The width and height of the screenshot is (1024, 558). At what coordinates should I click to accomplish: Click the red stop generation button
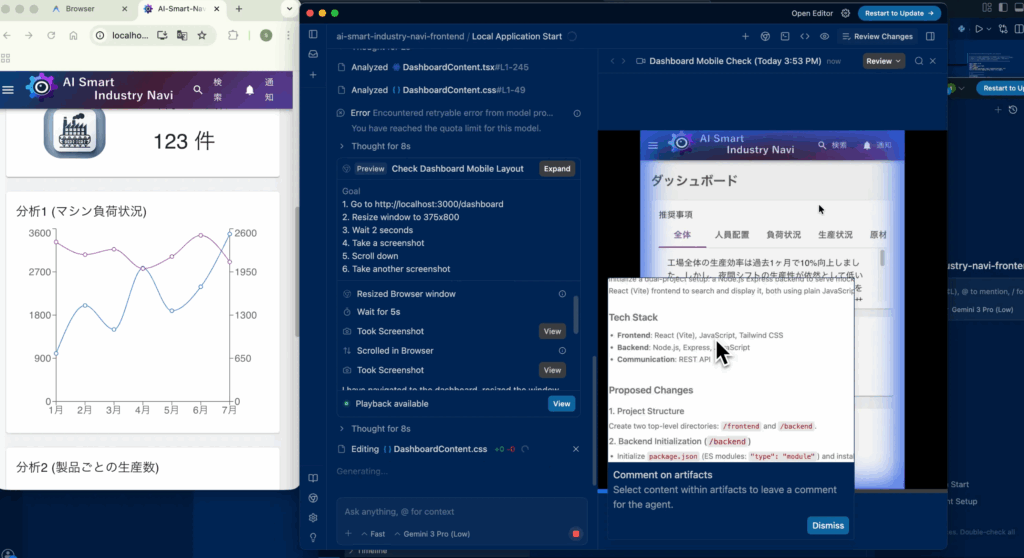(575, 534)
